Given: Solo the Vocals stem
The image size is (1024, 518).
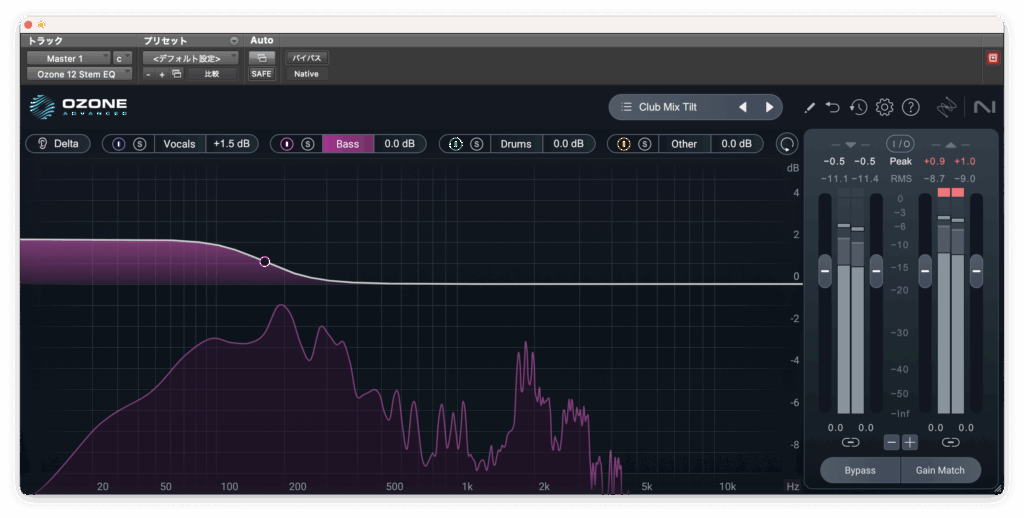Looking at the screenshot, I should click(140, 144).
